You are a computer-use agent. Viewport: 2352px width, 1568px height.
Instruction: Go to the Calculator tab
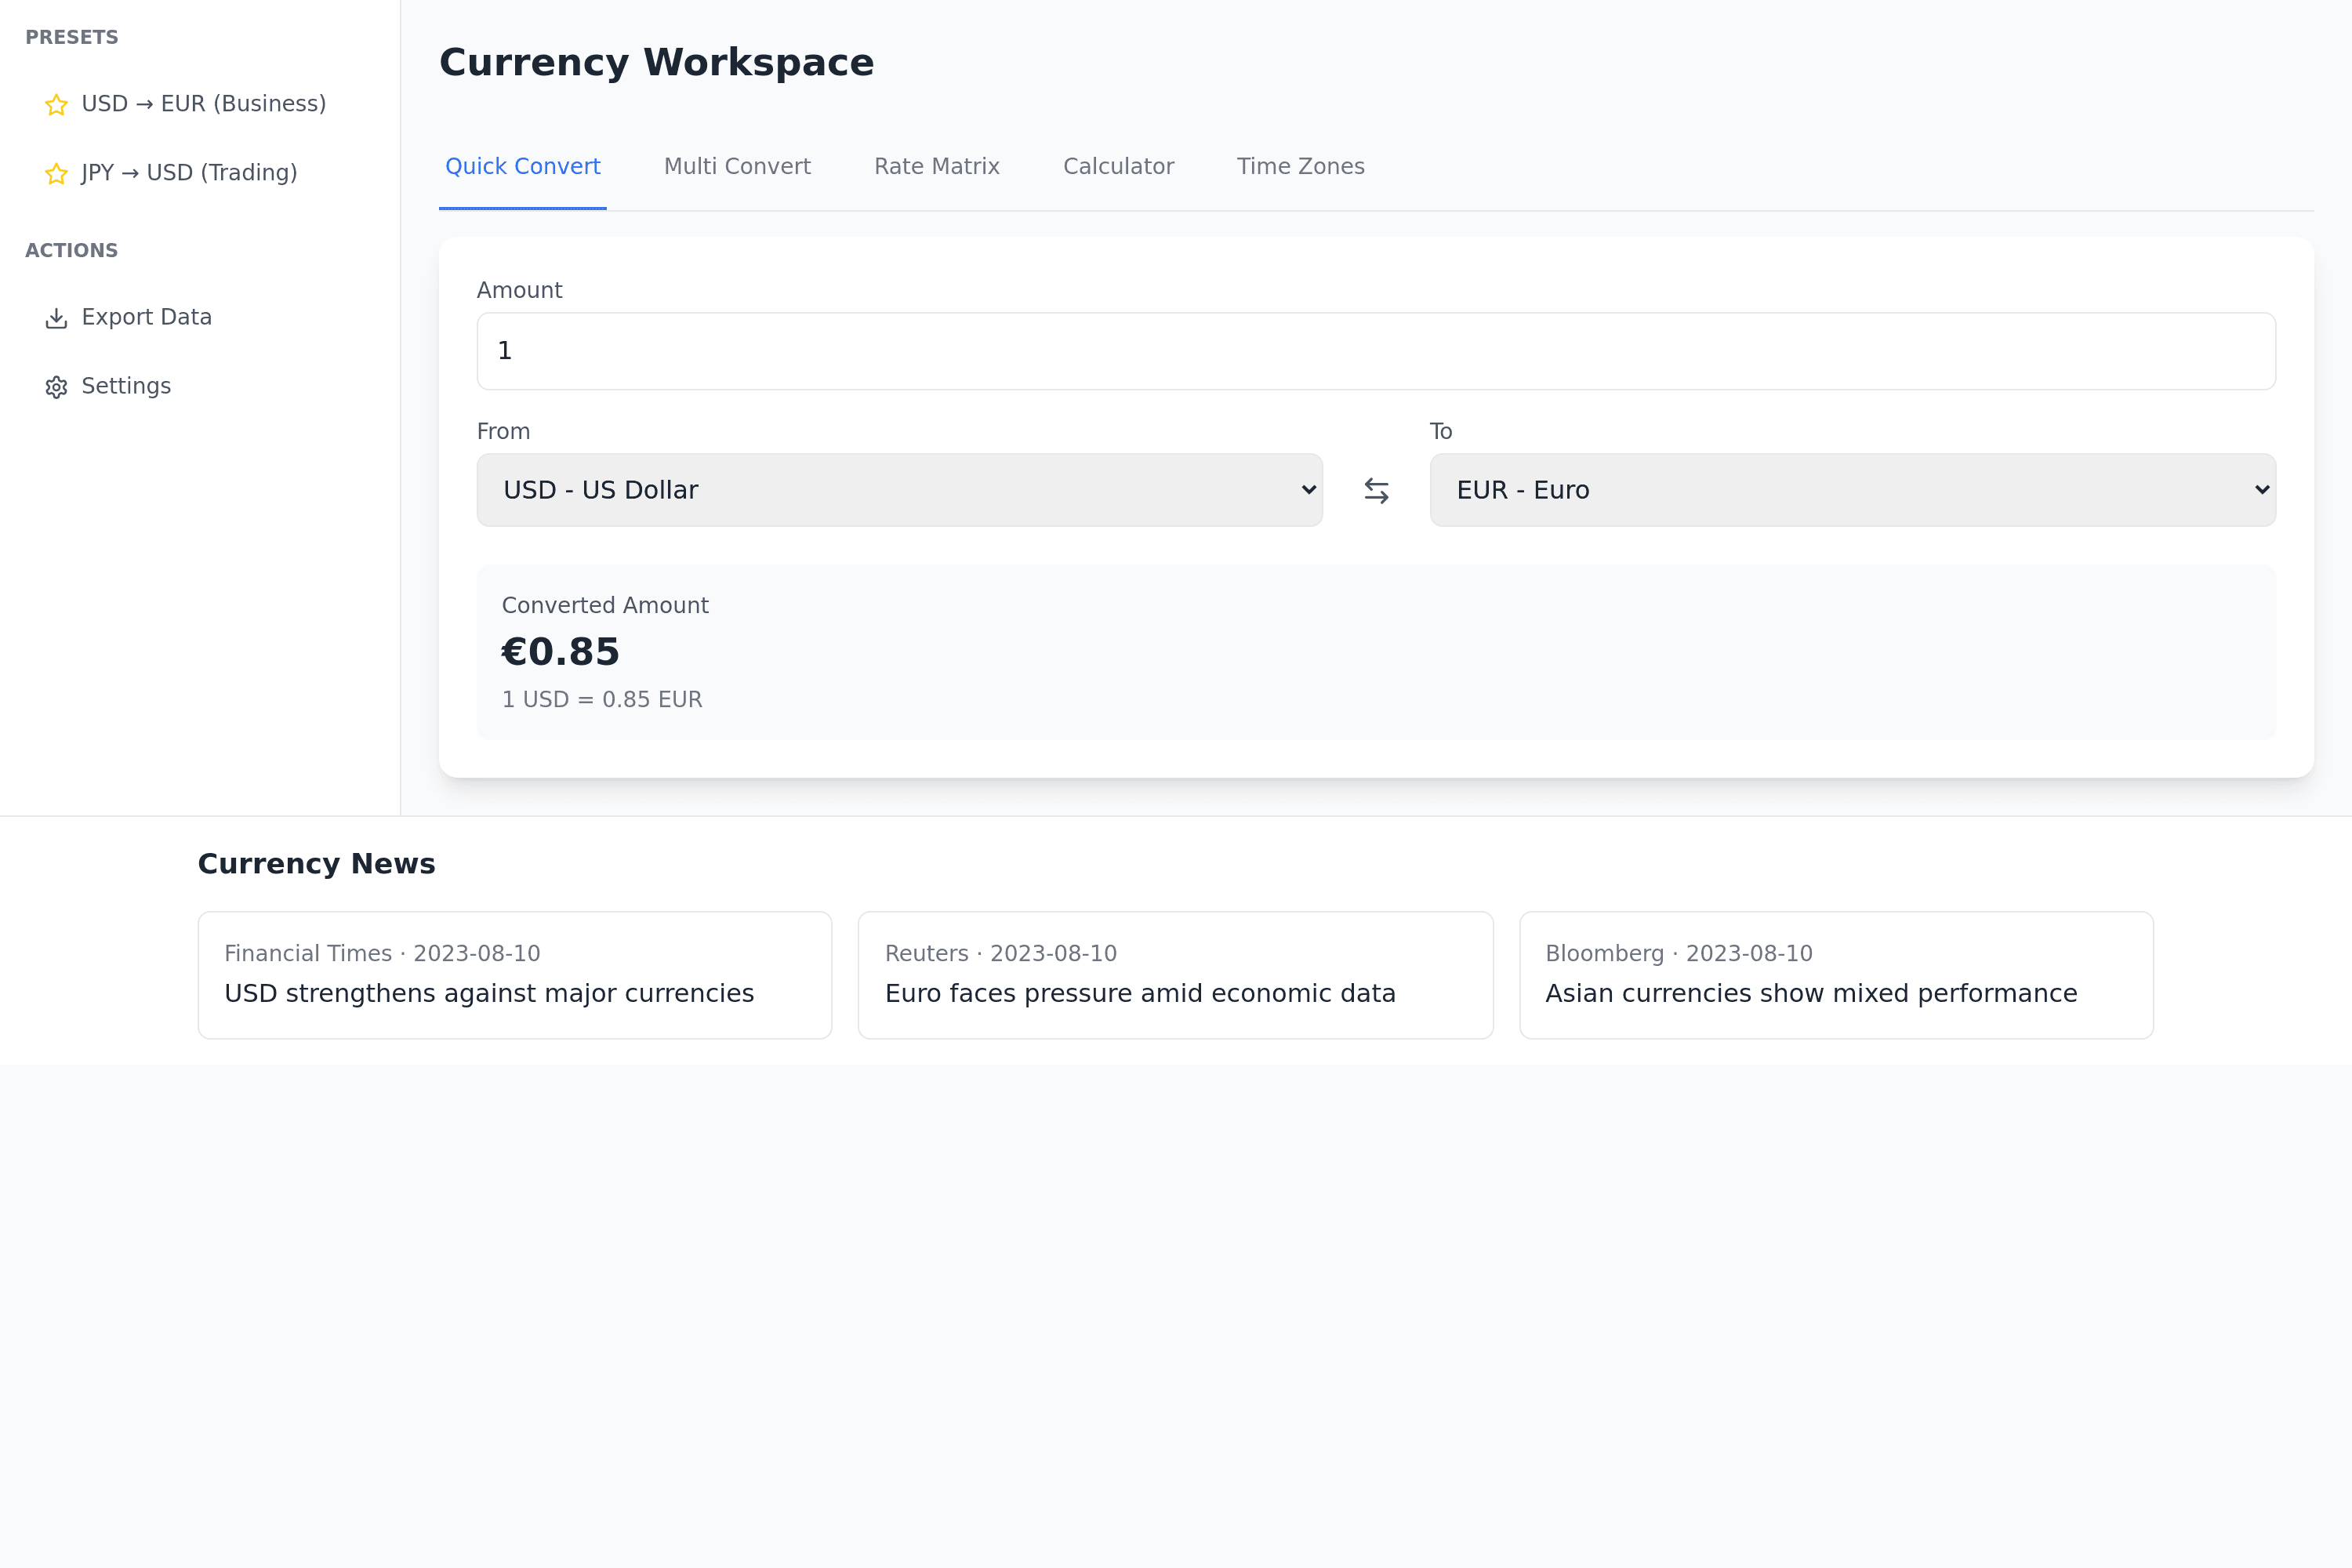[1118, 167]
